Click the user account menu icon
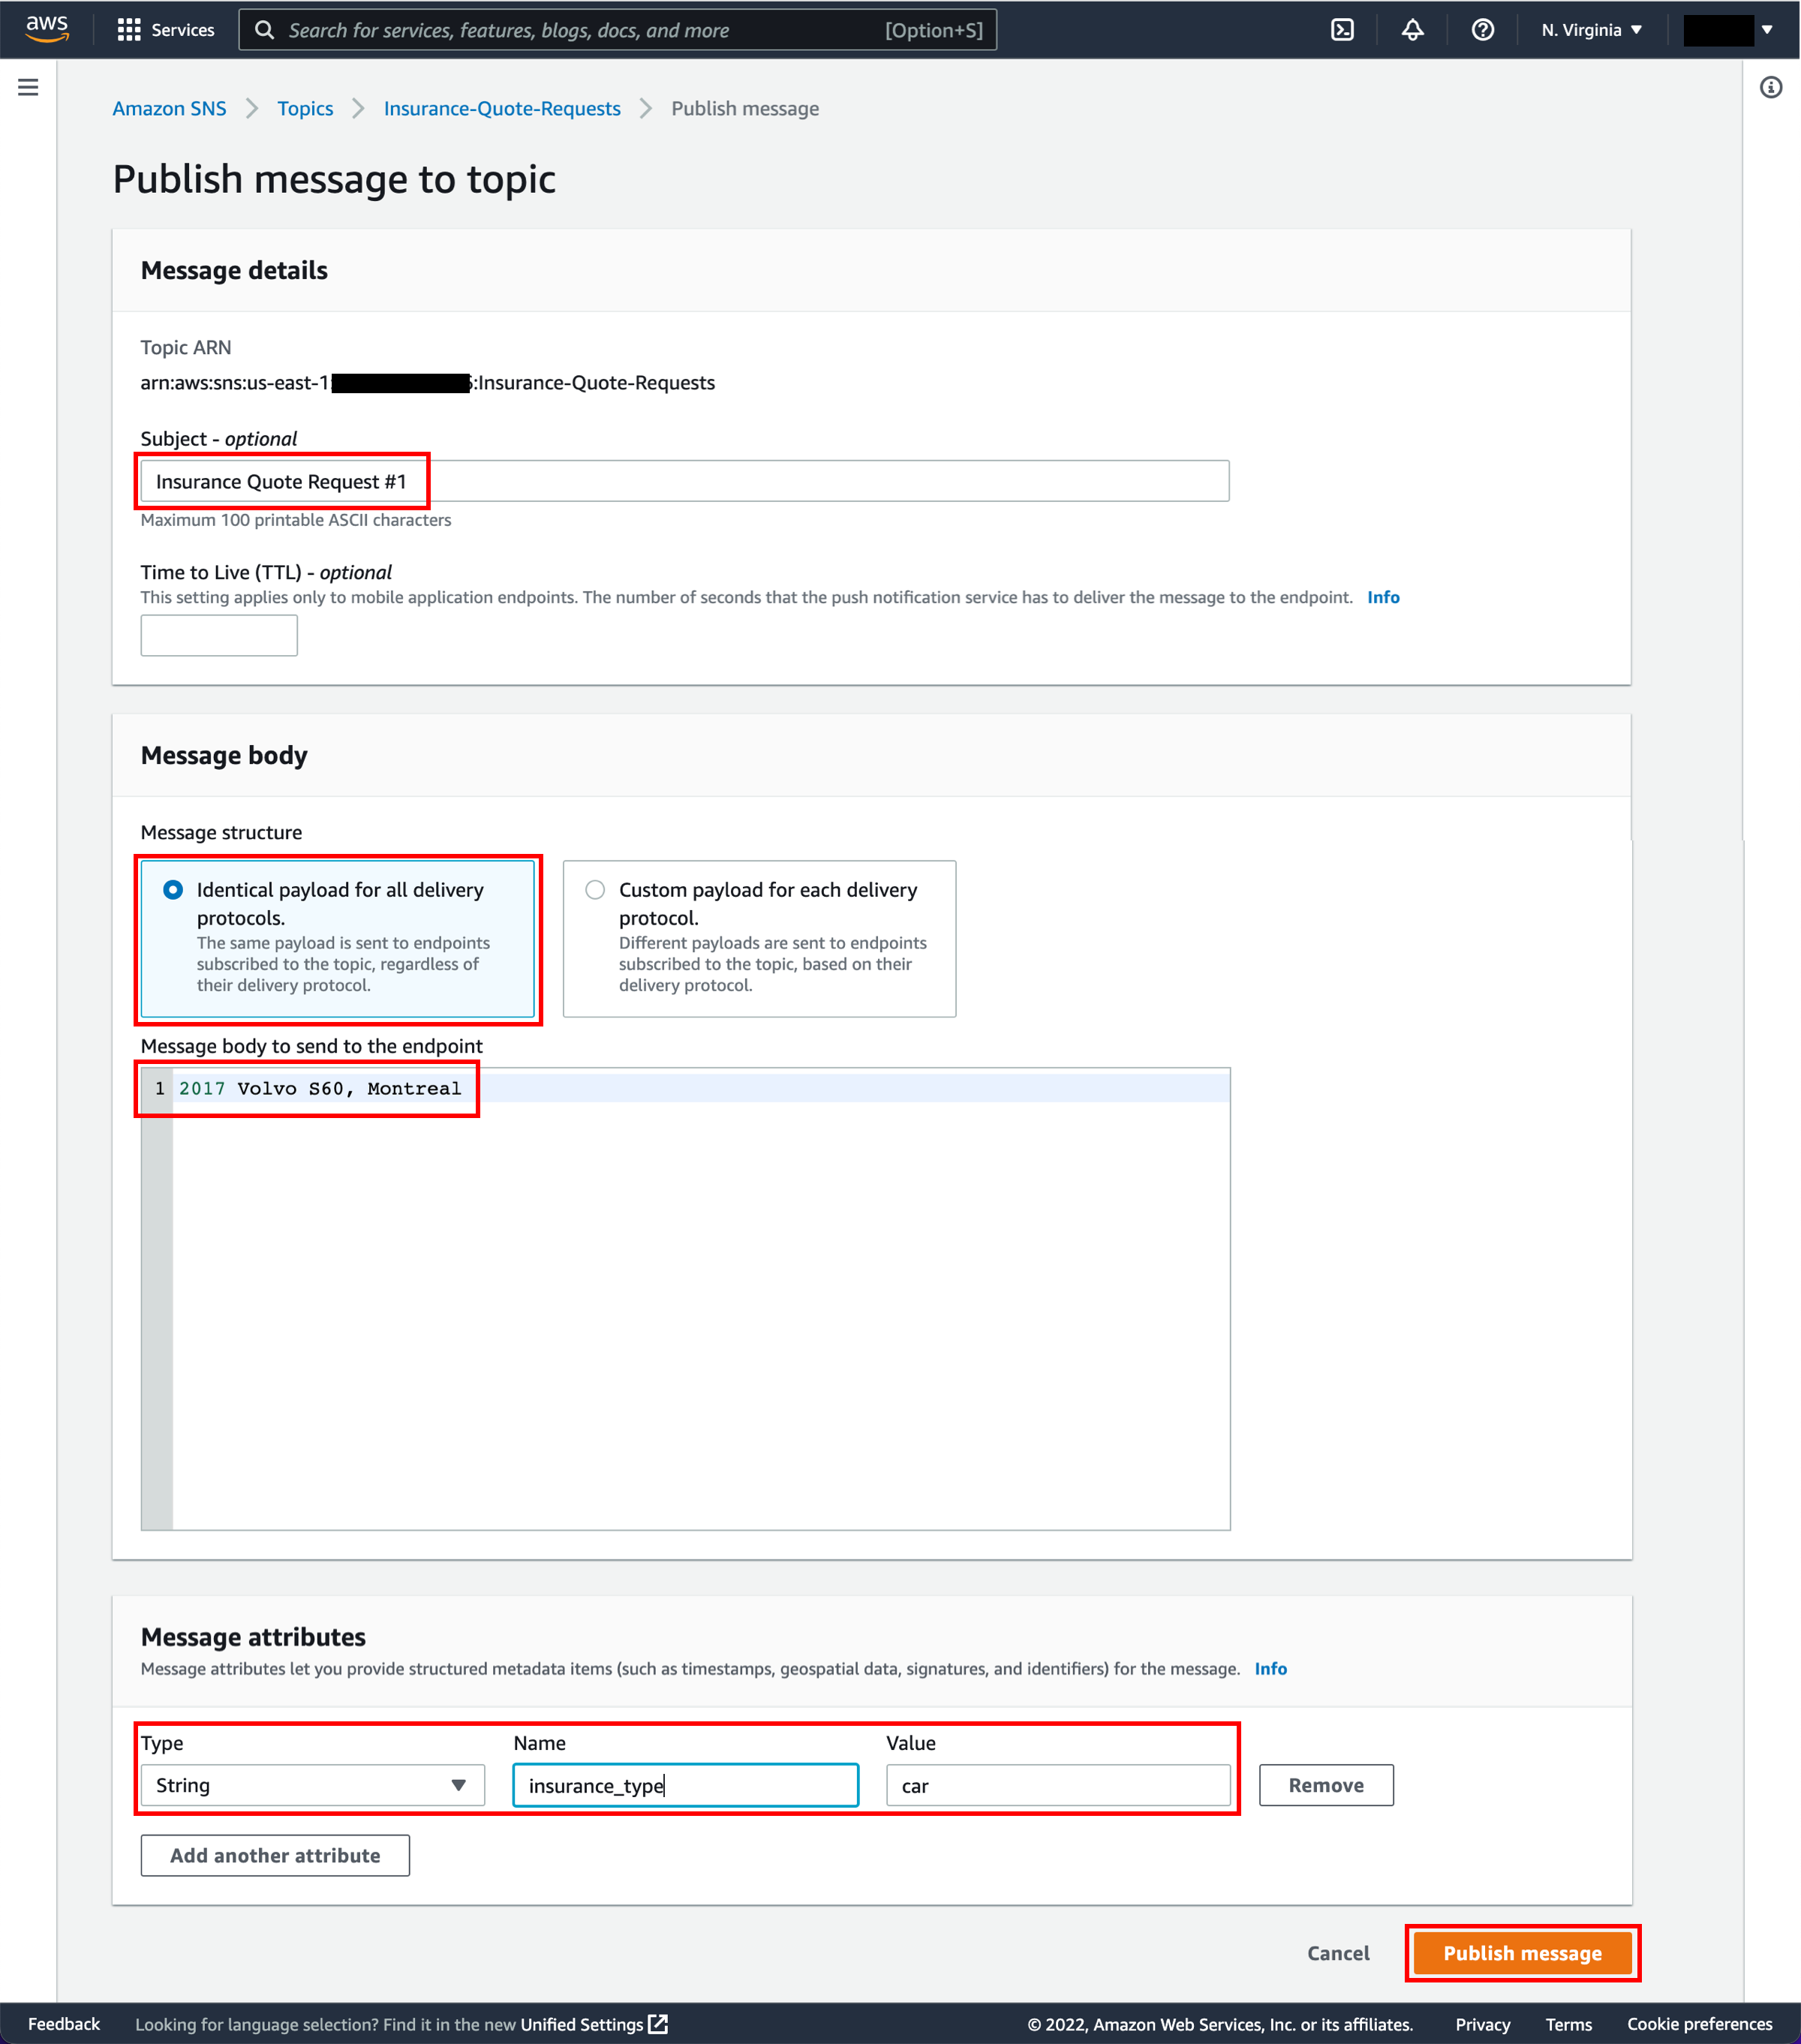The image size is (1801, 2044). click(1724, 29)
